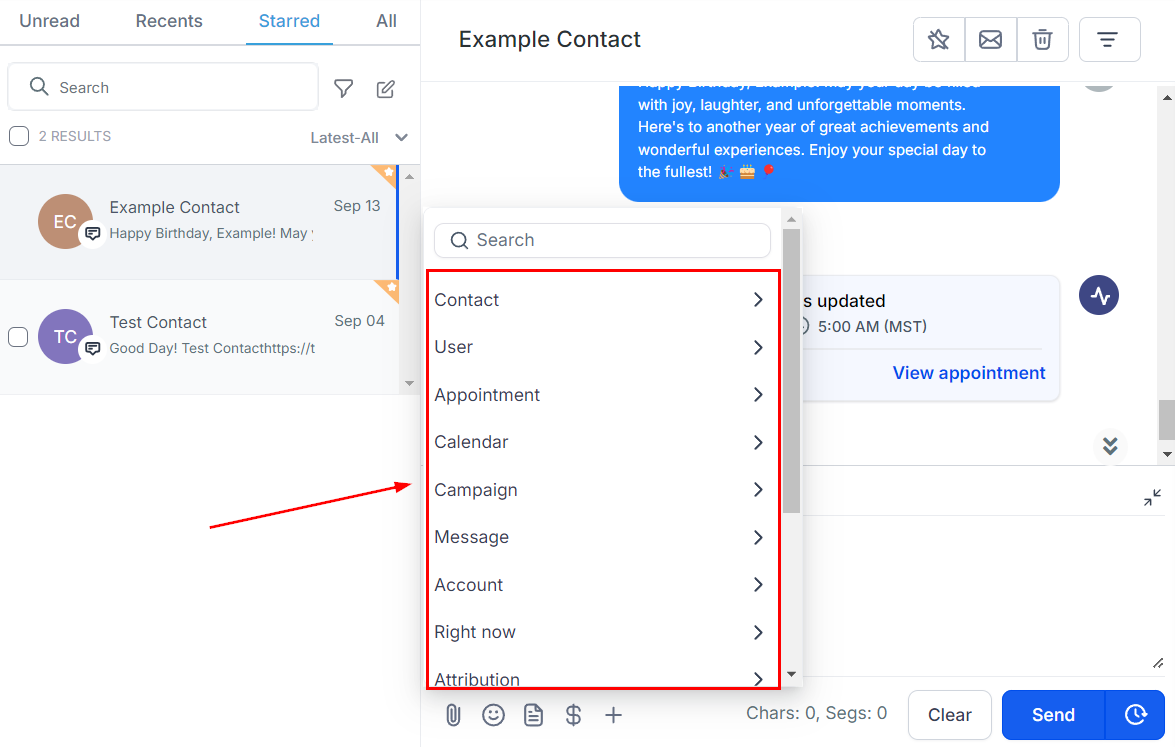Screen dimensions: 1175x747
Task: Expand the Contact variables submenu
Action: click(x=599, y=300)
